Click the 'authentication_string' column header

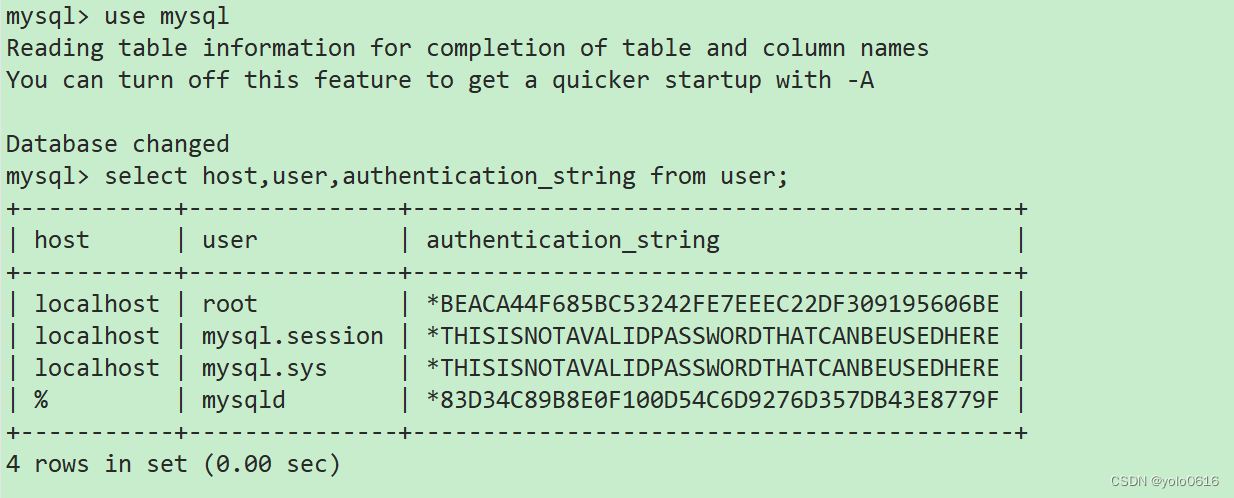click(x=572, y=240)
